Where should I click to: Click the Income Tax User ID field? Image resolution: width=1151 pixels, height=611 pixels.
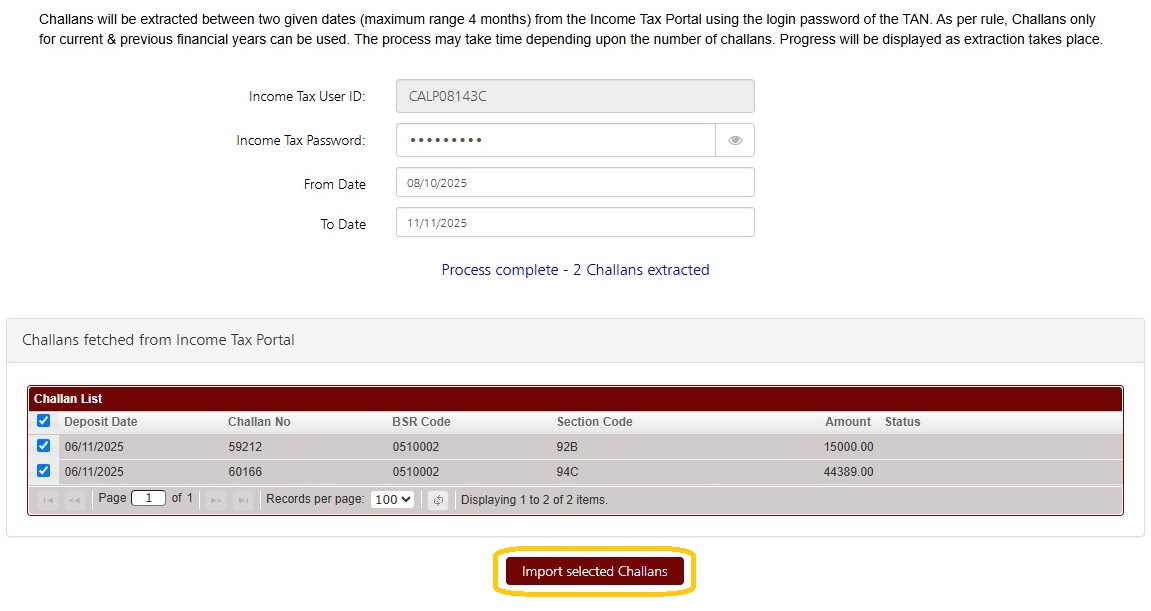click(575, 97)
